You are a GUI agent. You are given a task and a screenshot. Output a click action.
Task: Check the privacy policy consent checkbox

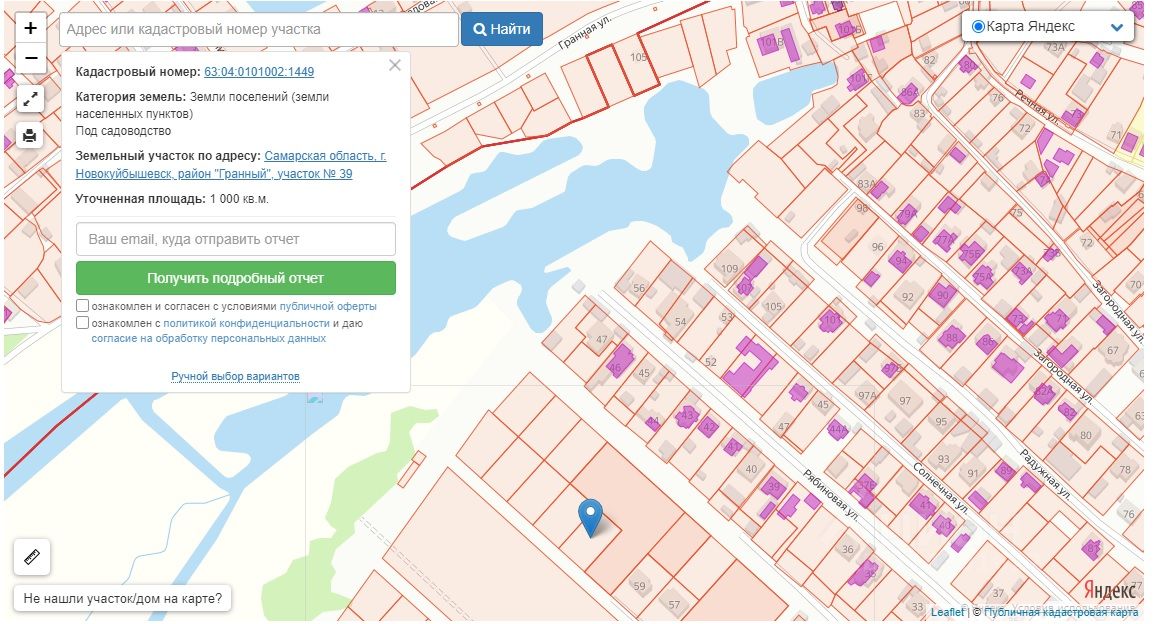pyautogui.click(x=83, y=322)
